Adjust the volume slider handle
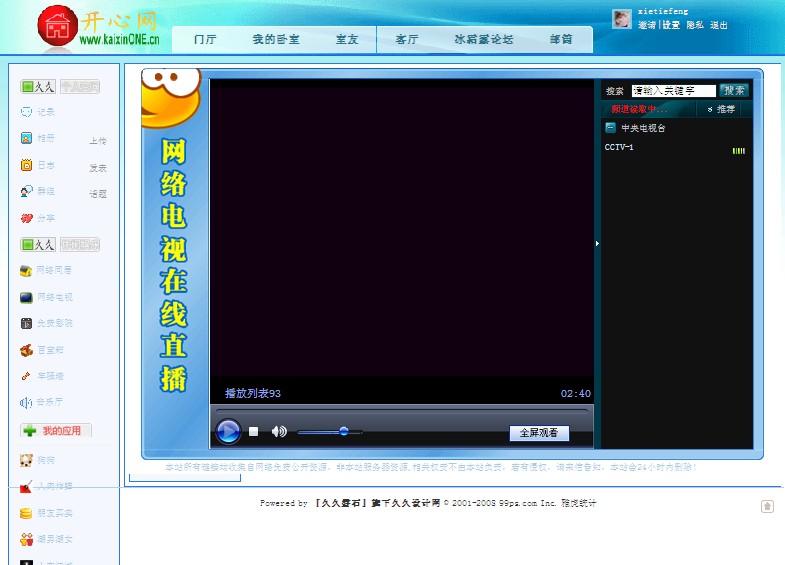 tap(343, 431)
